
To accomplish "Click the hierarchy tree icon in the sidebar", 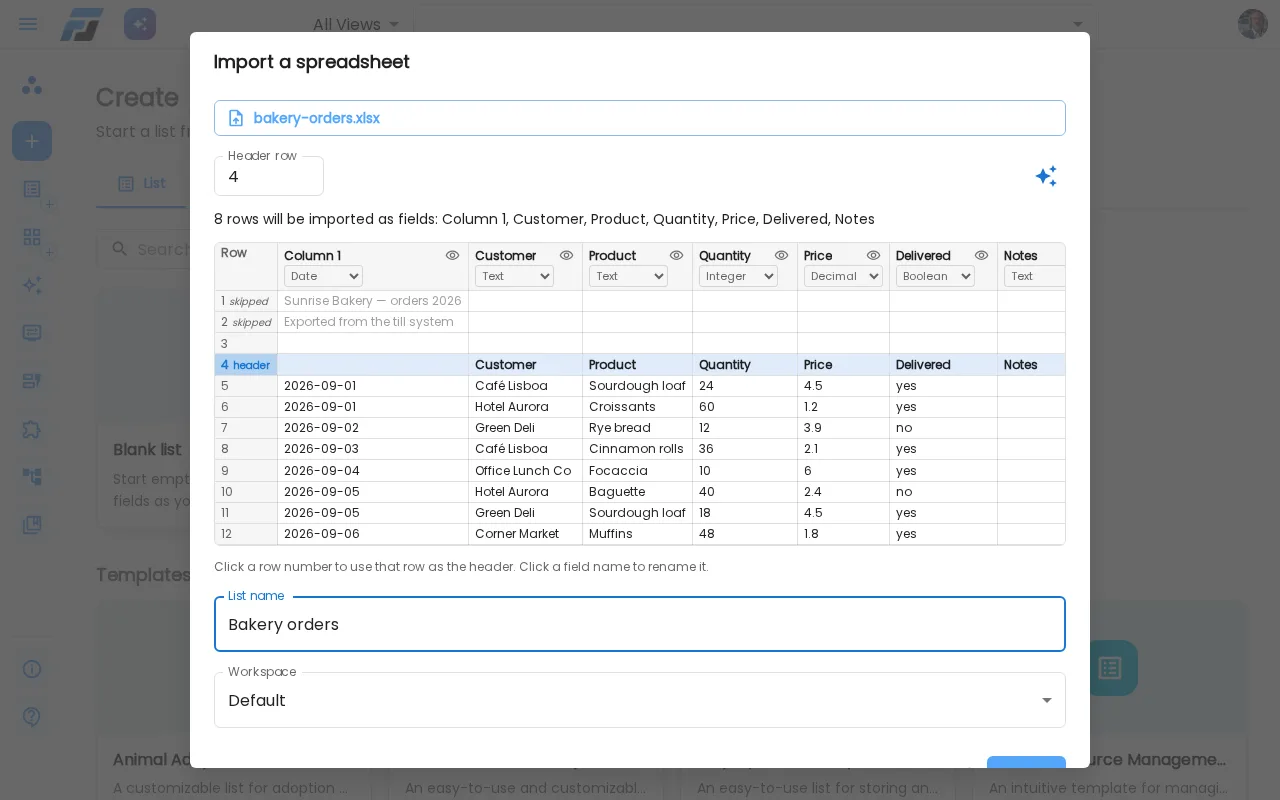I will 32,477.
